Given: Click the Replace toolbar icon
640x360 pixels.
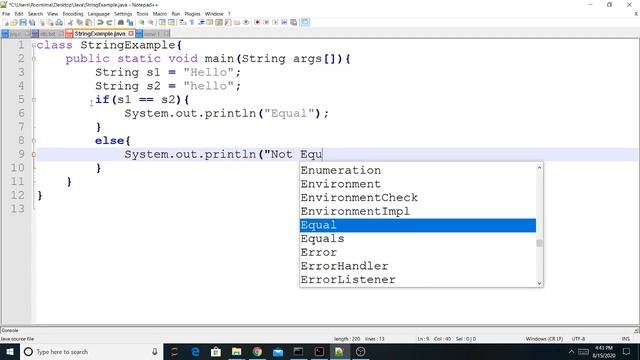Looking at the screenshot, I should (130, 22).
